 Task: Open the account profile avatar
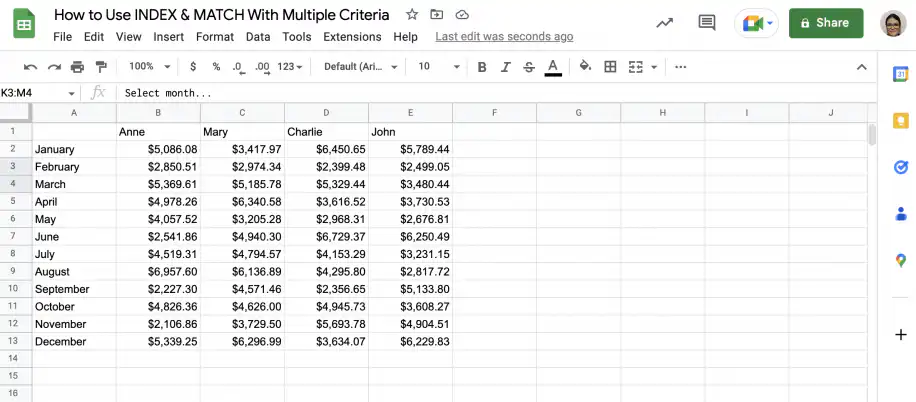click(893, 23)
